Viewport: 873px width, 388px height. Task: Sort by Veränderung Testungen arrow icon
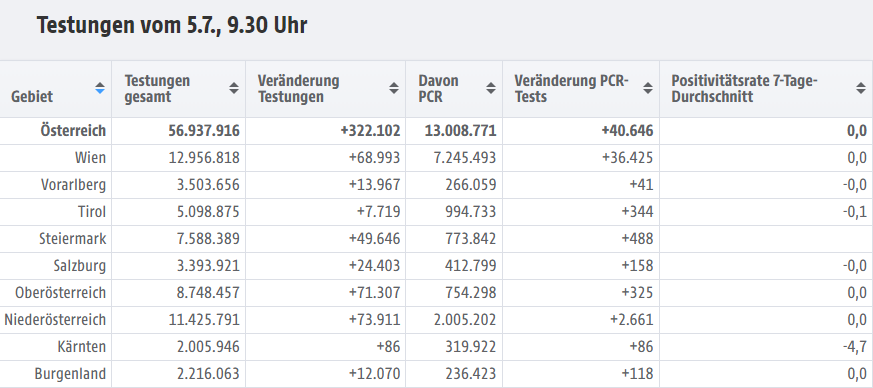394,89
